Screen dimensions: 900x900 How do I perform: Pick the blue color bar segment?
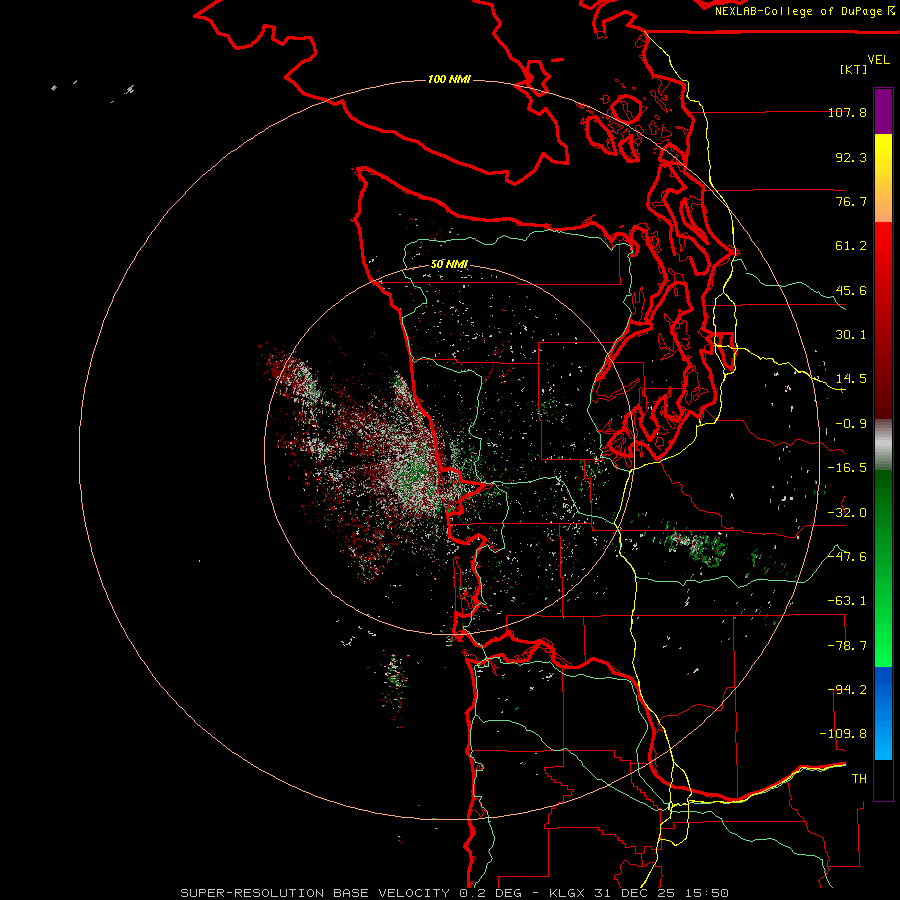click(883, 713)
